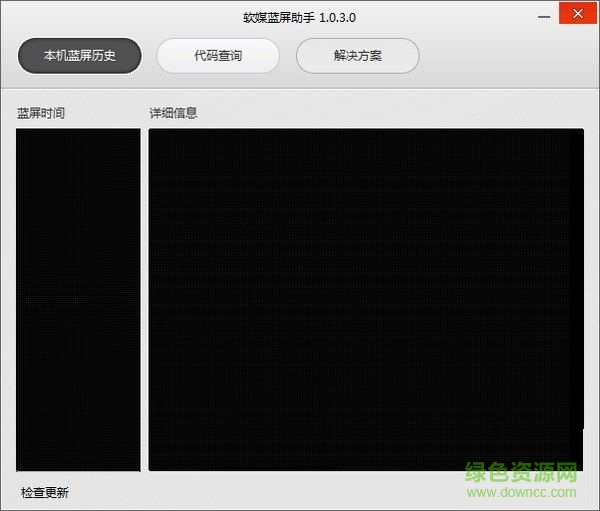Click the detail panel's right-edge scrollbar strip
Image resolution: width=600 pixels, height=511 pixels.
pyautogui.click(x=578, y=298)
